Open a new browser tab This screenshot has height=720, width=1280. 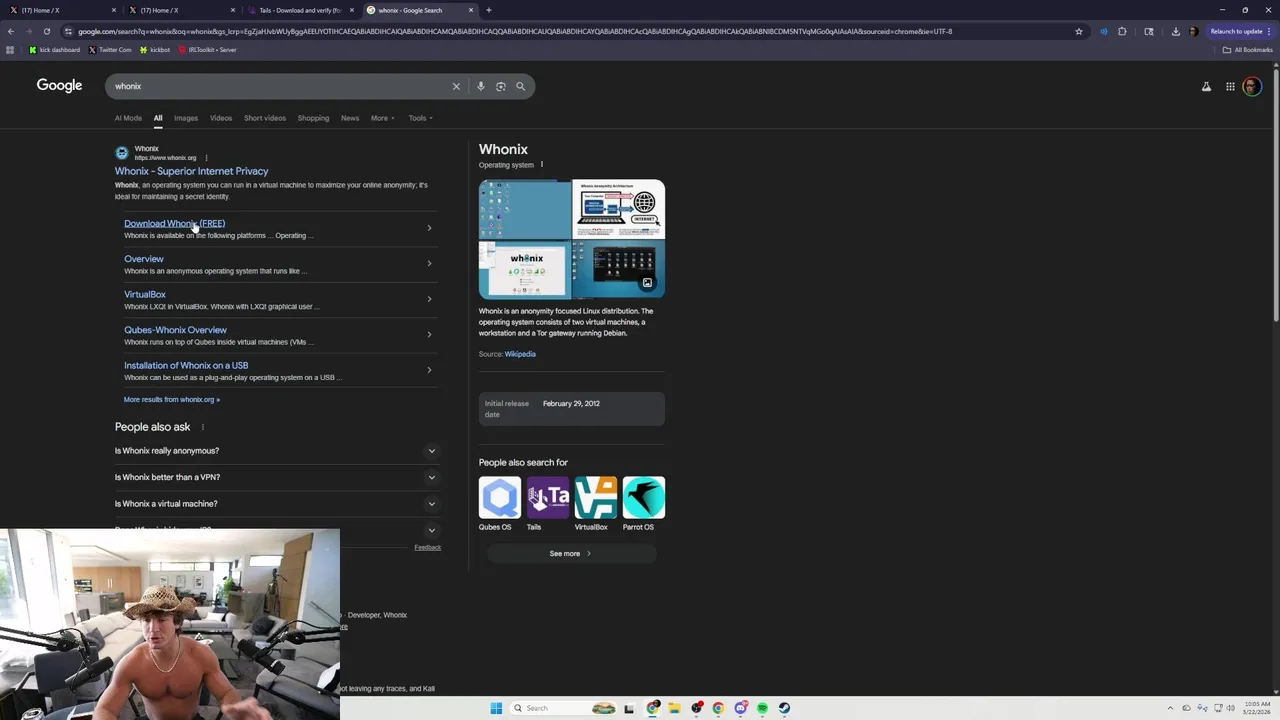pyautogui.click(x=488, y=10)
